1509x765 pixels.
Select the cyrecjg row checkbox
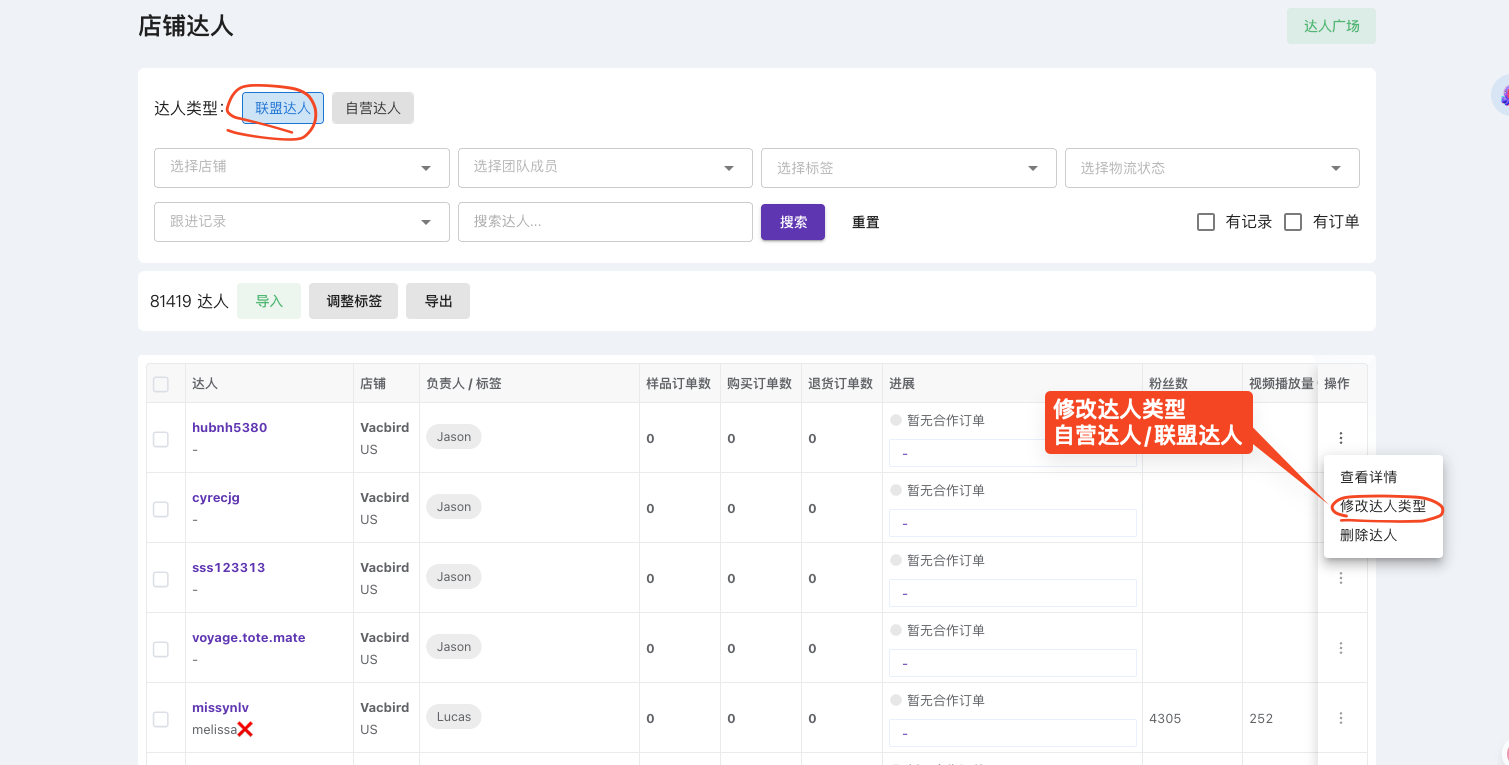click(x=161, y=509)
